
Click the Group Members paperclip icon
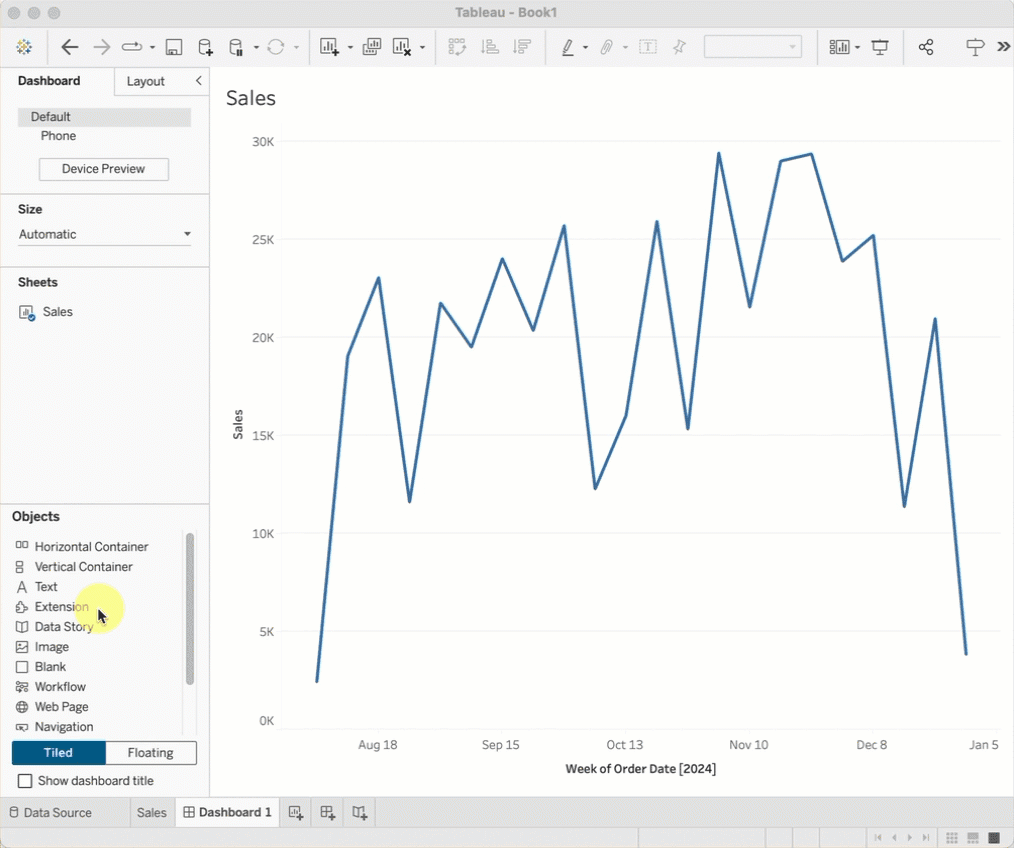point(607,47)
